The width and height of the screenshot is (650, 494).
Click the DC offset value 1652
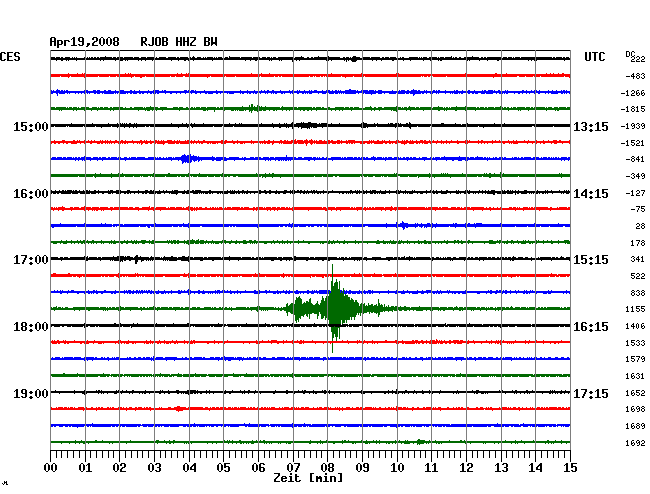(635, 393)
